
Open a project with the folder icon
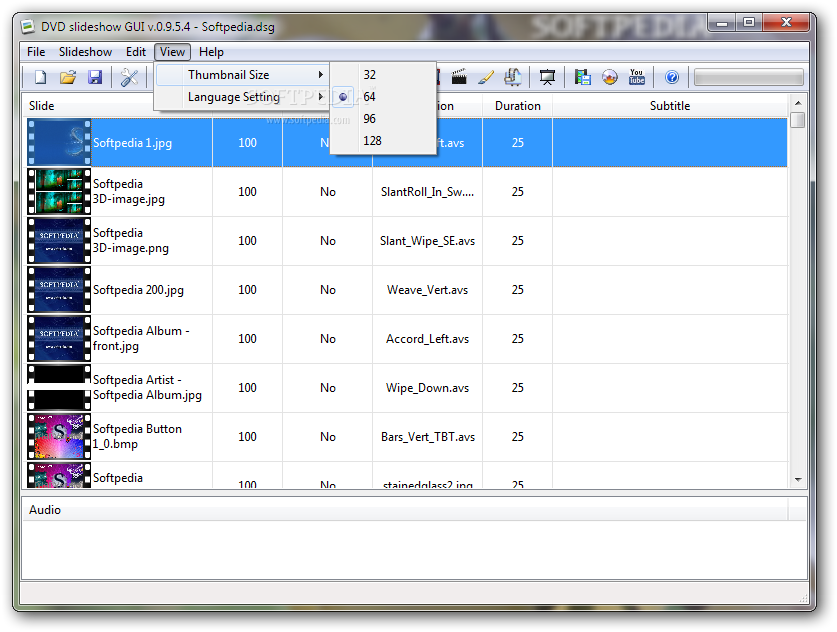pyautogui.click(x=68, y=77)
